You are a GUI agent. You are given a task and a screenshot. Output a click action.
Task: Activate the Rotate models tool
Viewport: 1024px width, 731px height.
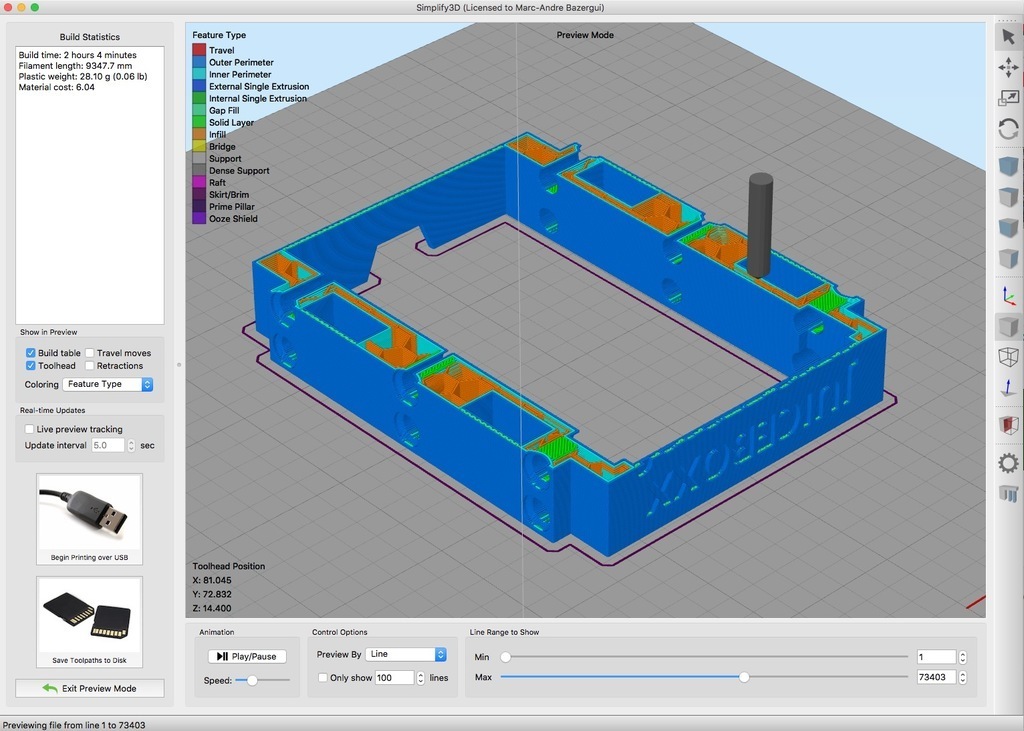tap(1009, 128)
